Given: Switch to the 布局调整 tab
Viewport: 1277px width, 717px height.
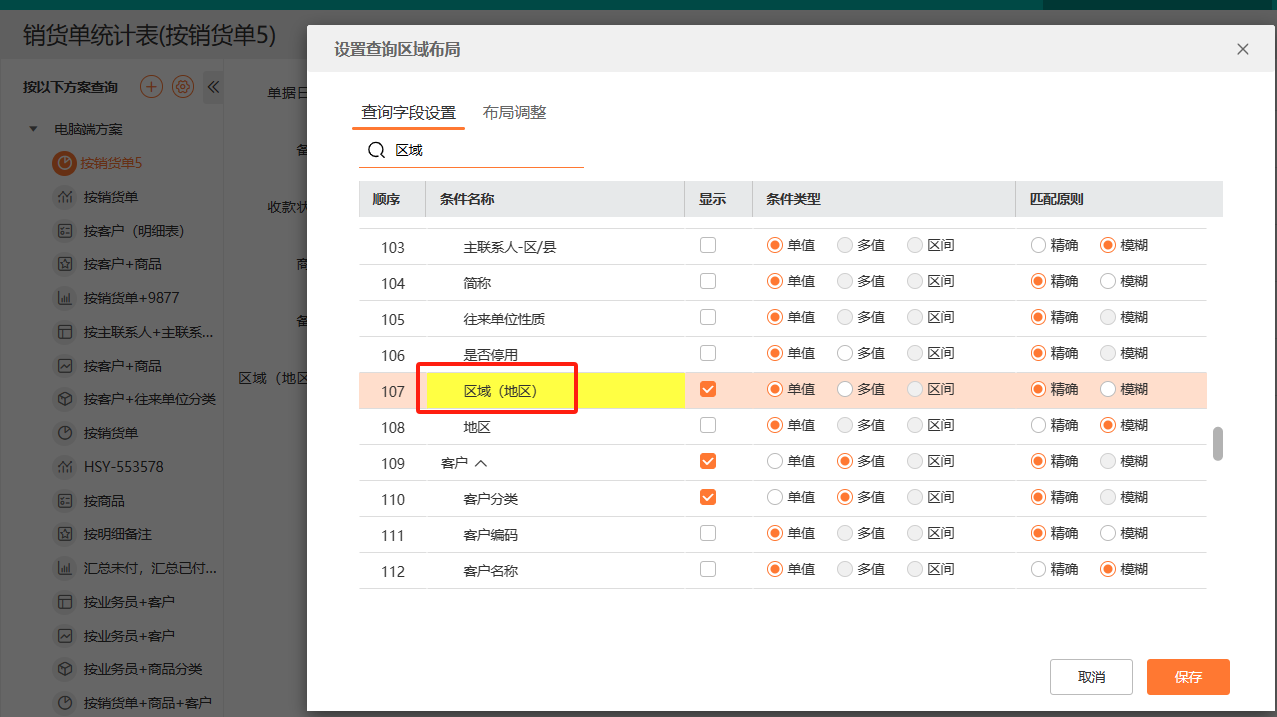Looking at the screenshot, I should click(x=514, y=112).
